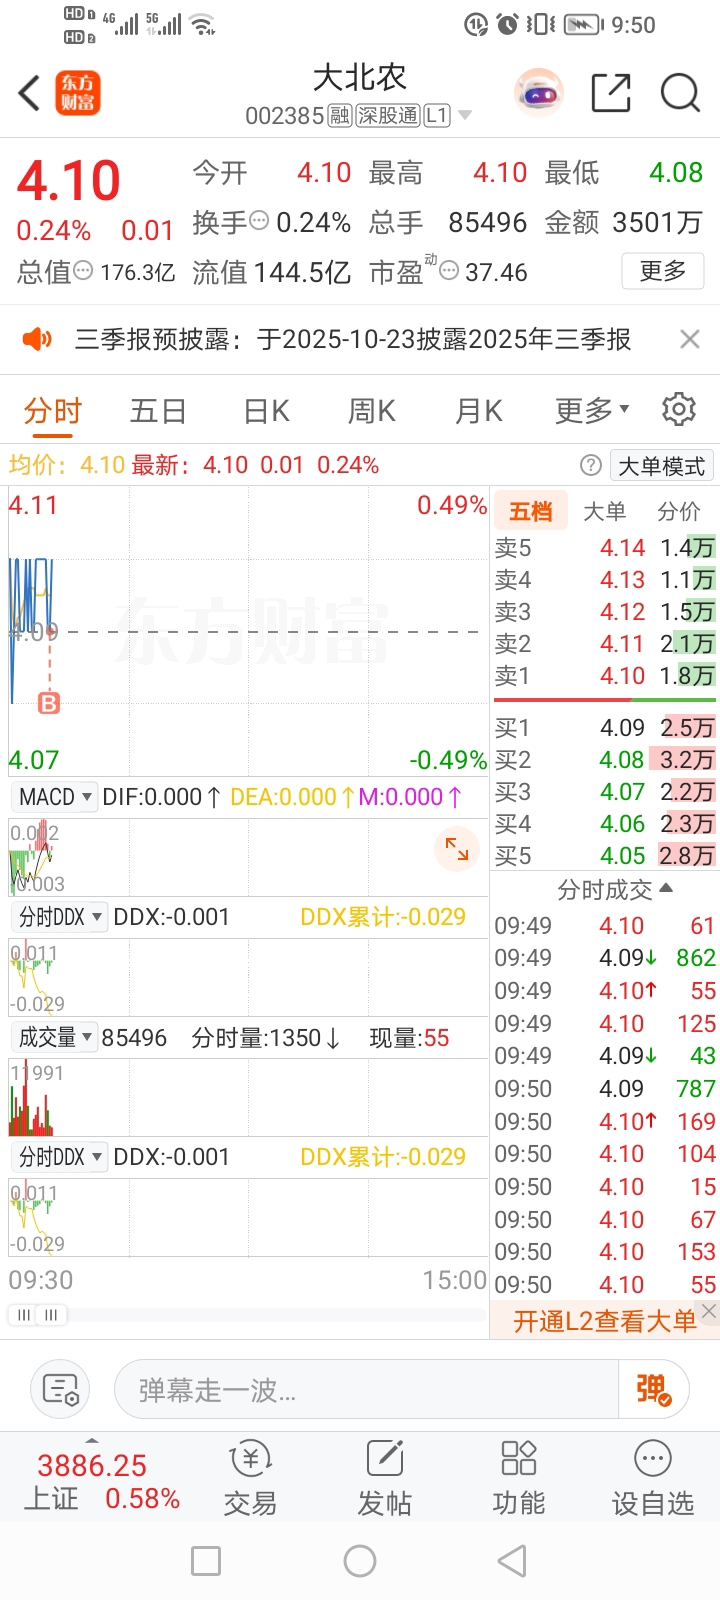Expand the chart to fullscreen
The image size is (720, 1600).
[457, 849]
